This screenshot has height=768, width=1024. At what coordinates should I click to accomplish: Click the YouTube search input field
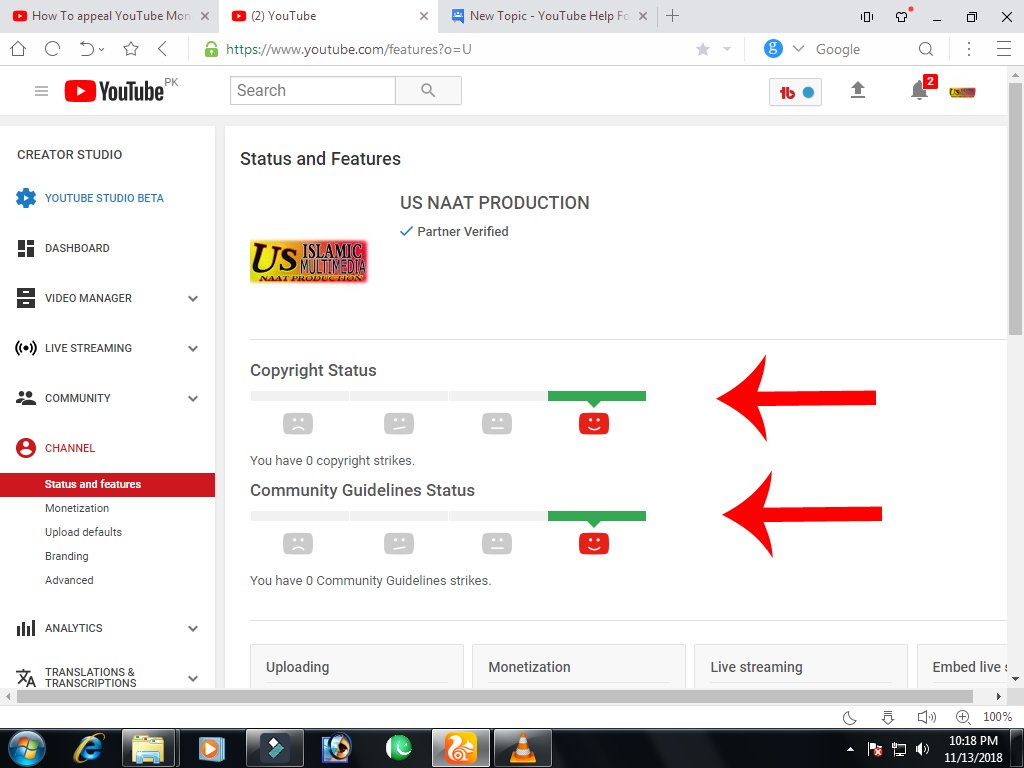tap(313, 90)
